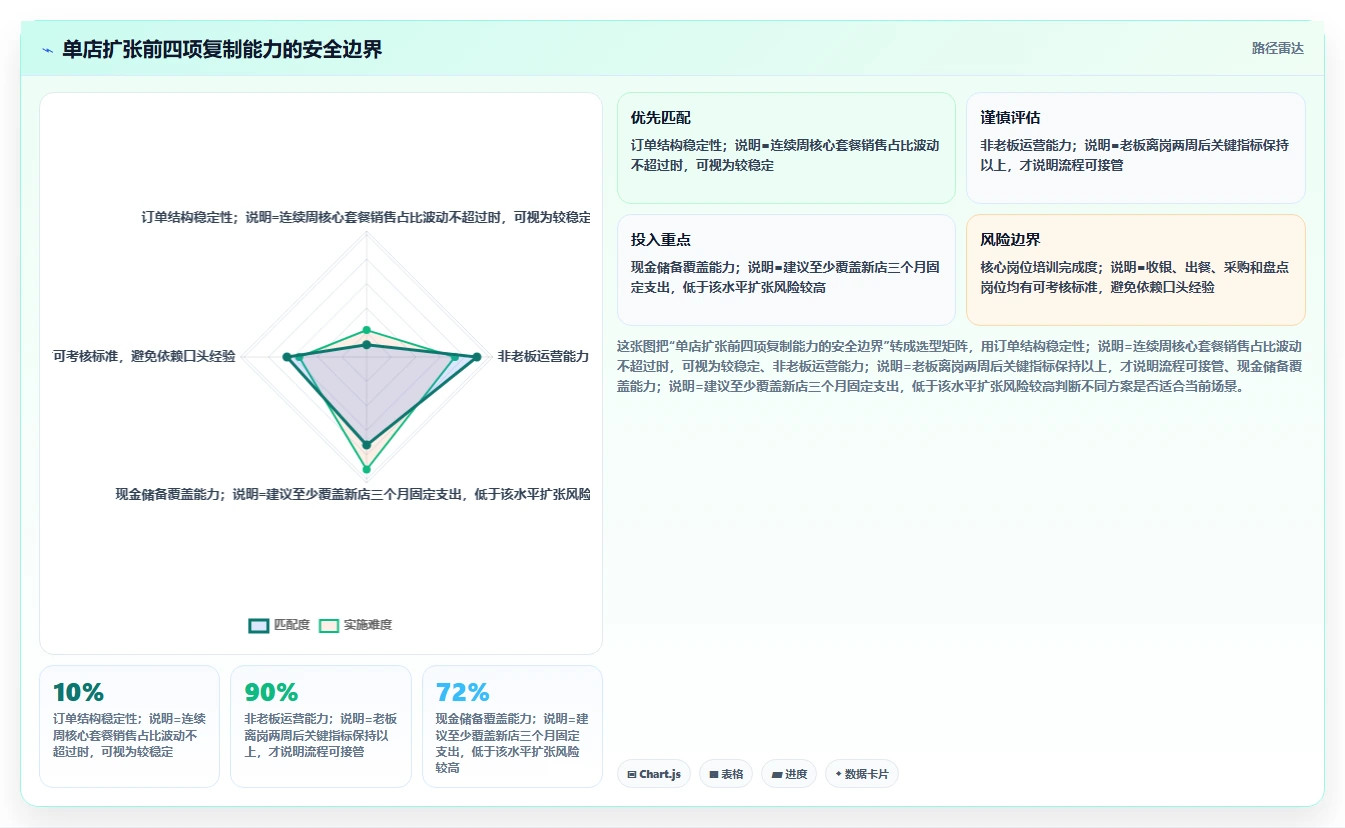Select the 进度 tag chip
The height and width of the screenshot is (828, 1345).
click(x=789, y=774)
